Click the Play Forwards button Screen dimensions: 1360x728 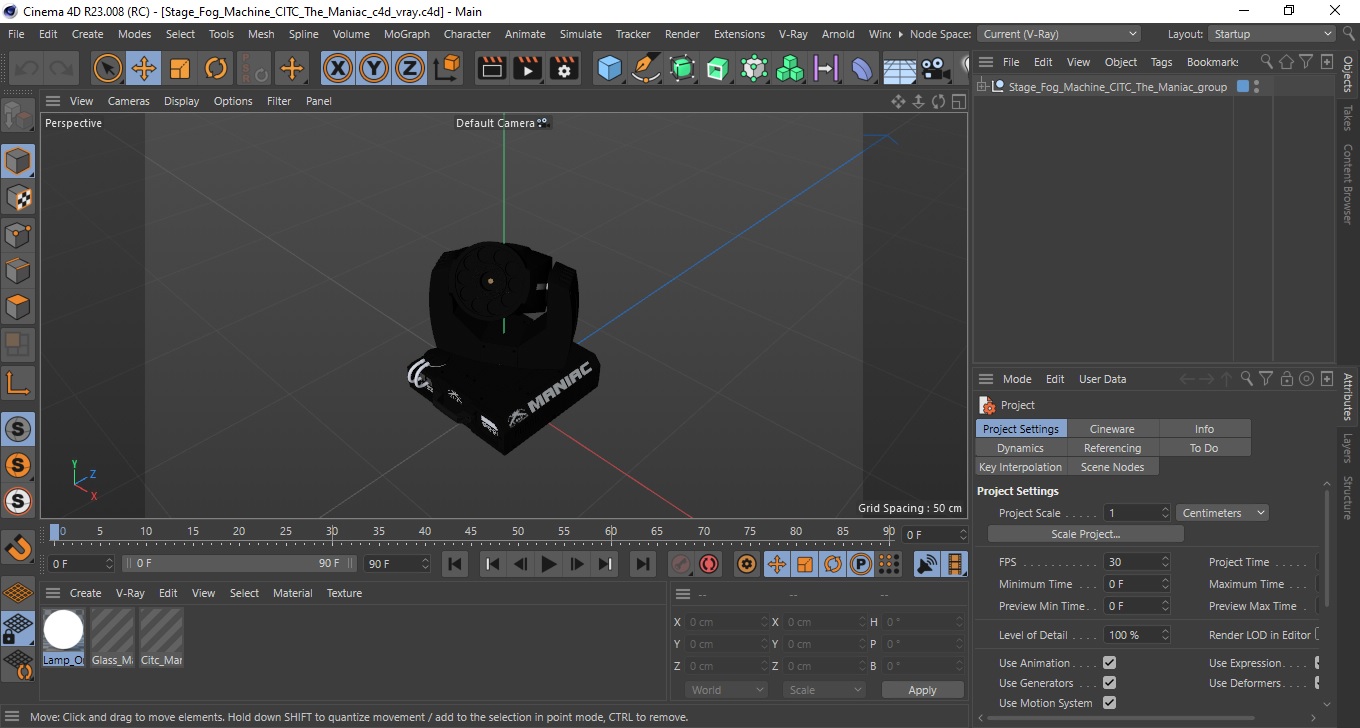(x=548, y=564)
